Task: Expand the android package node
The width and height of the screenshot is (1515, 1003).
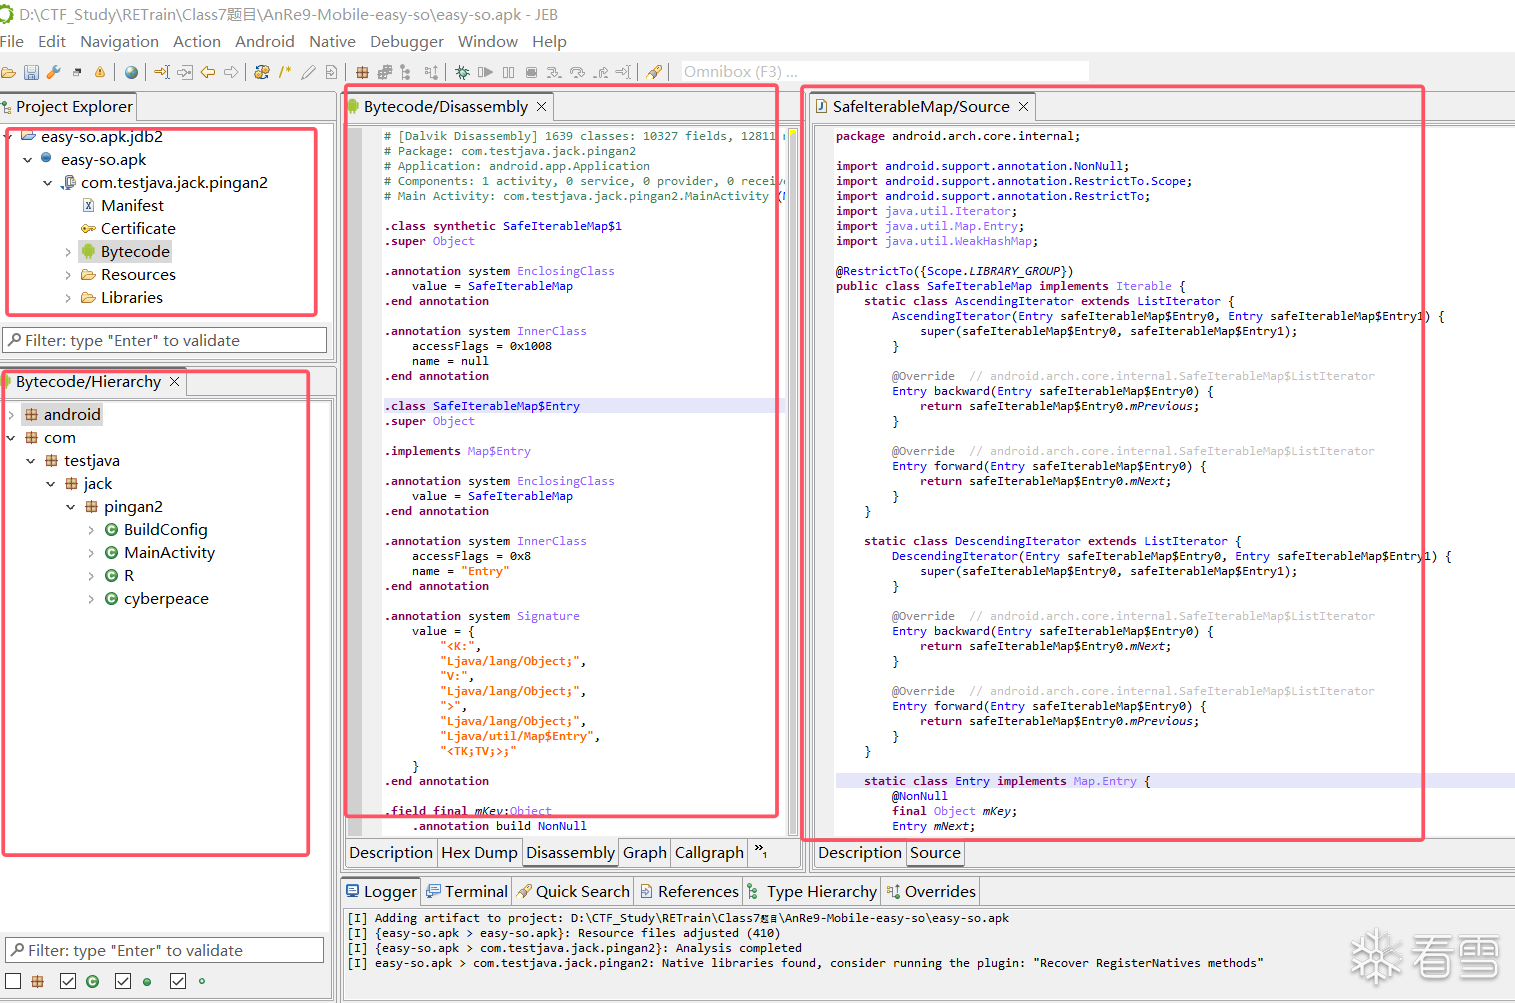Action: (11, 415)
